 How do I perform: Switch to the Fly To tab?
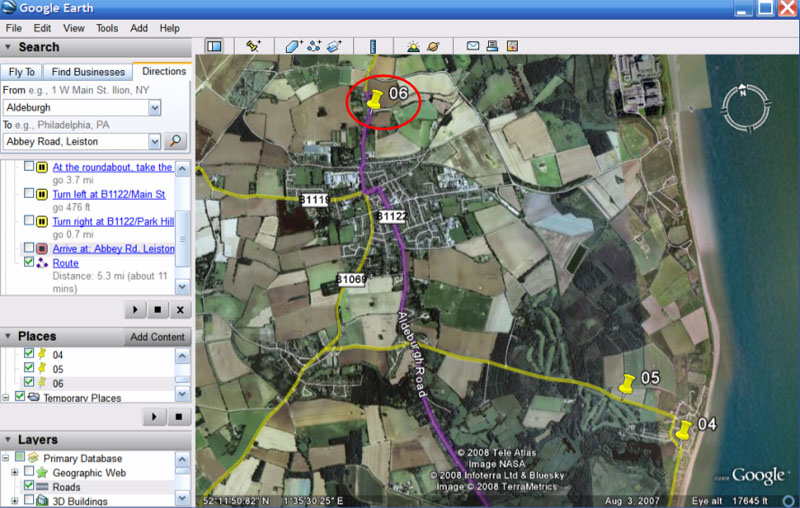[x=21, y=72]
